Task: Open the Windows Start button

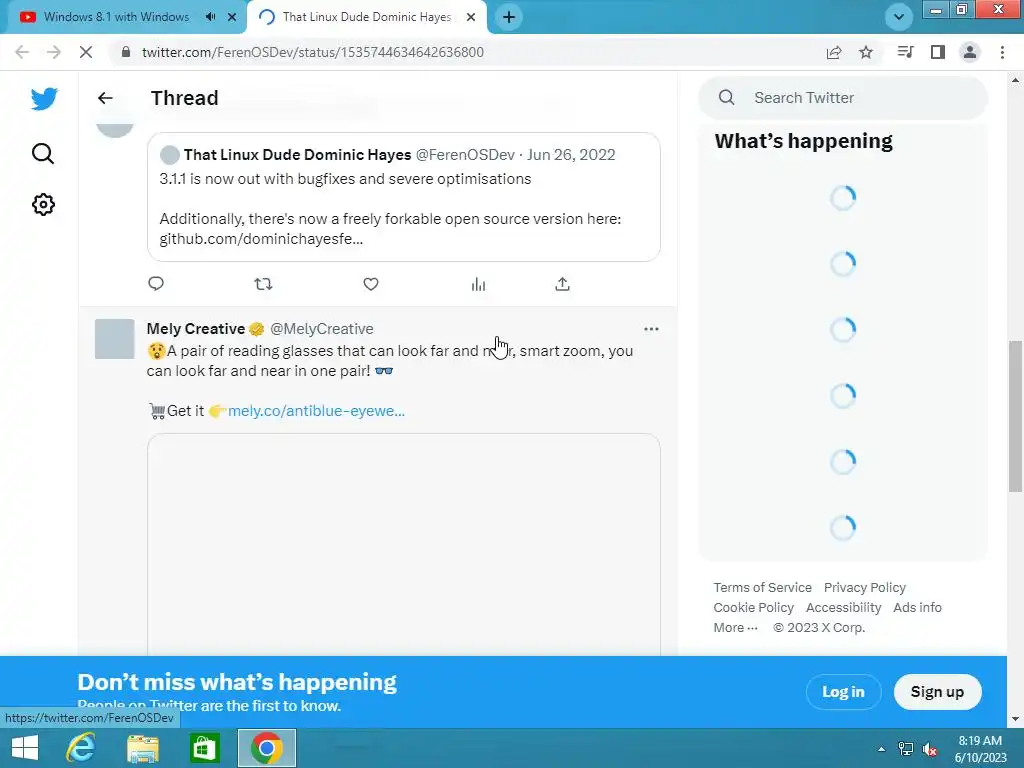Action: [x=25, y=748]
